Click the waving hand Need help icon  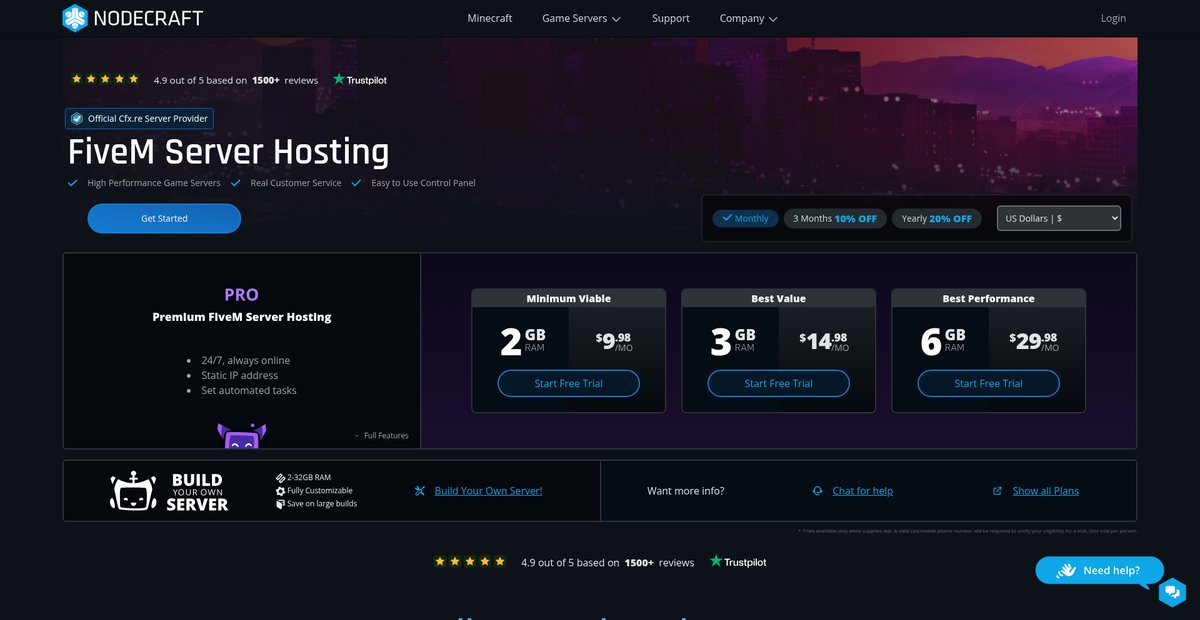pyautogui.click(x=1066, y=570)
